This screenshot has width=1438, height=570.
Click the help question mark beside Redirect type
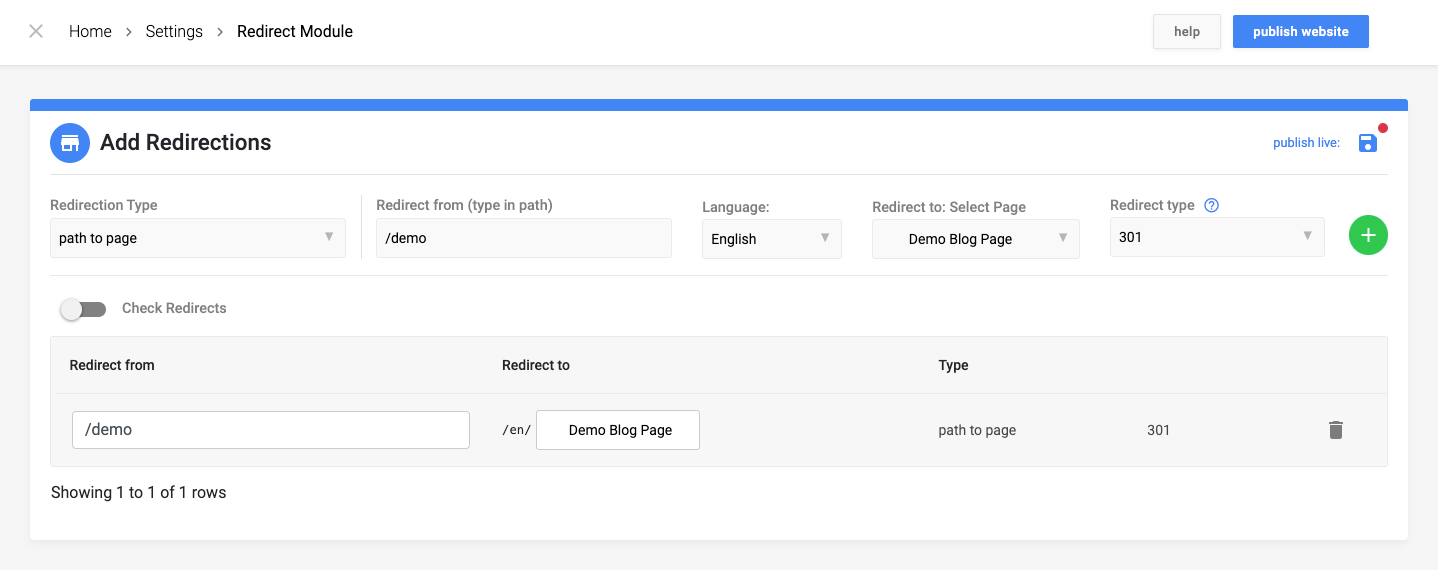coord(1211,205)
